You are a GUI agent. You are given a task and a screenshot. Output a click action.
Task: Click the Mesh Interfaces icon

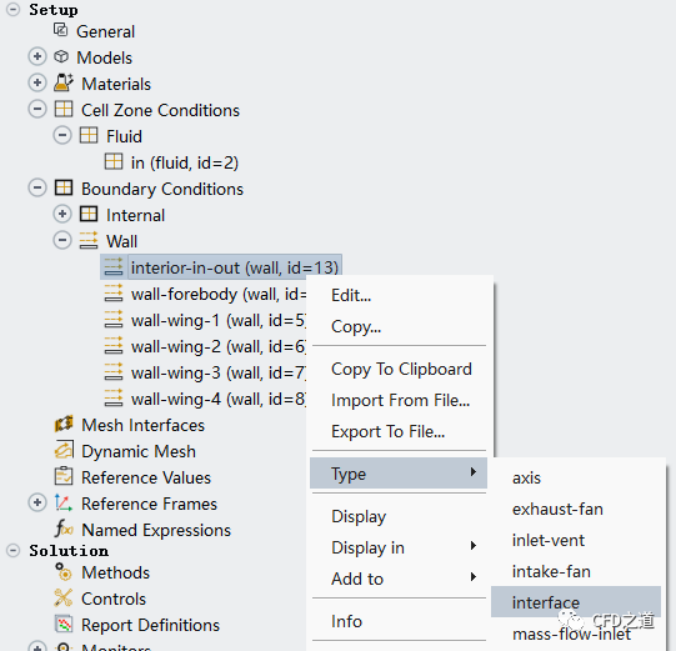[64, 425]
